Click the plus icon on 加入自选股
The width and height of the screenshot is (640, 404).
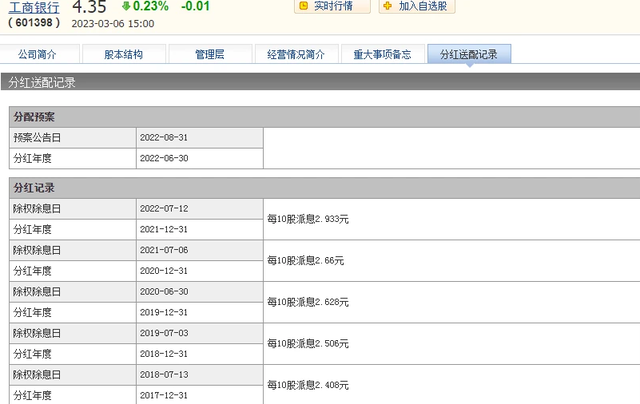coord(388,6)
